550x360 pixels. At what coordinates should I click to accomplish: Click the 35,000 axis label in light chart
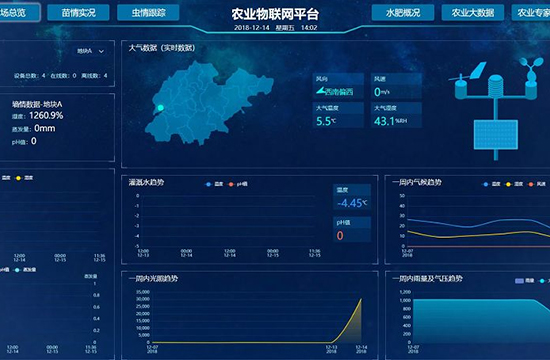143,292
